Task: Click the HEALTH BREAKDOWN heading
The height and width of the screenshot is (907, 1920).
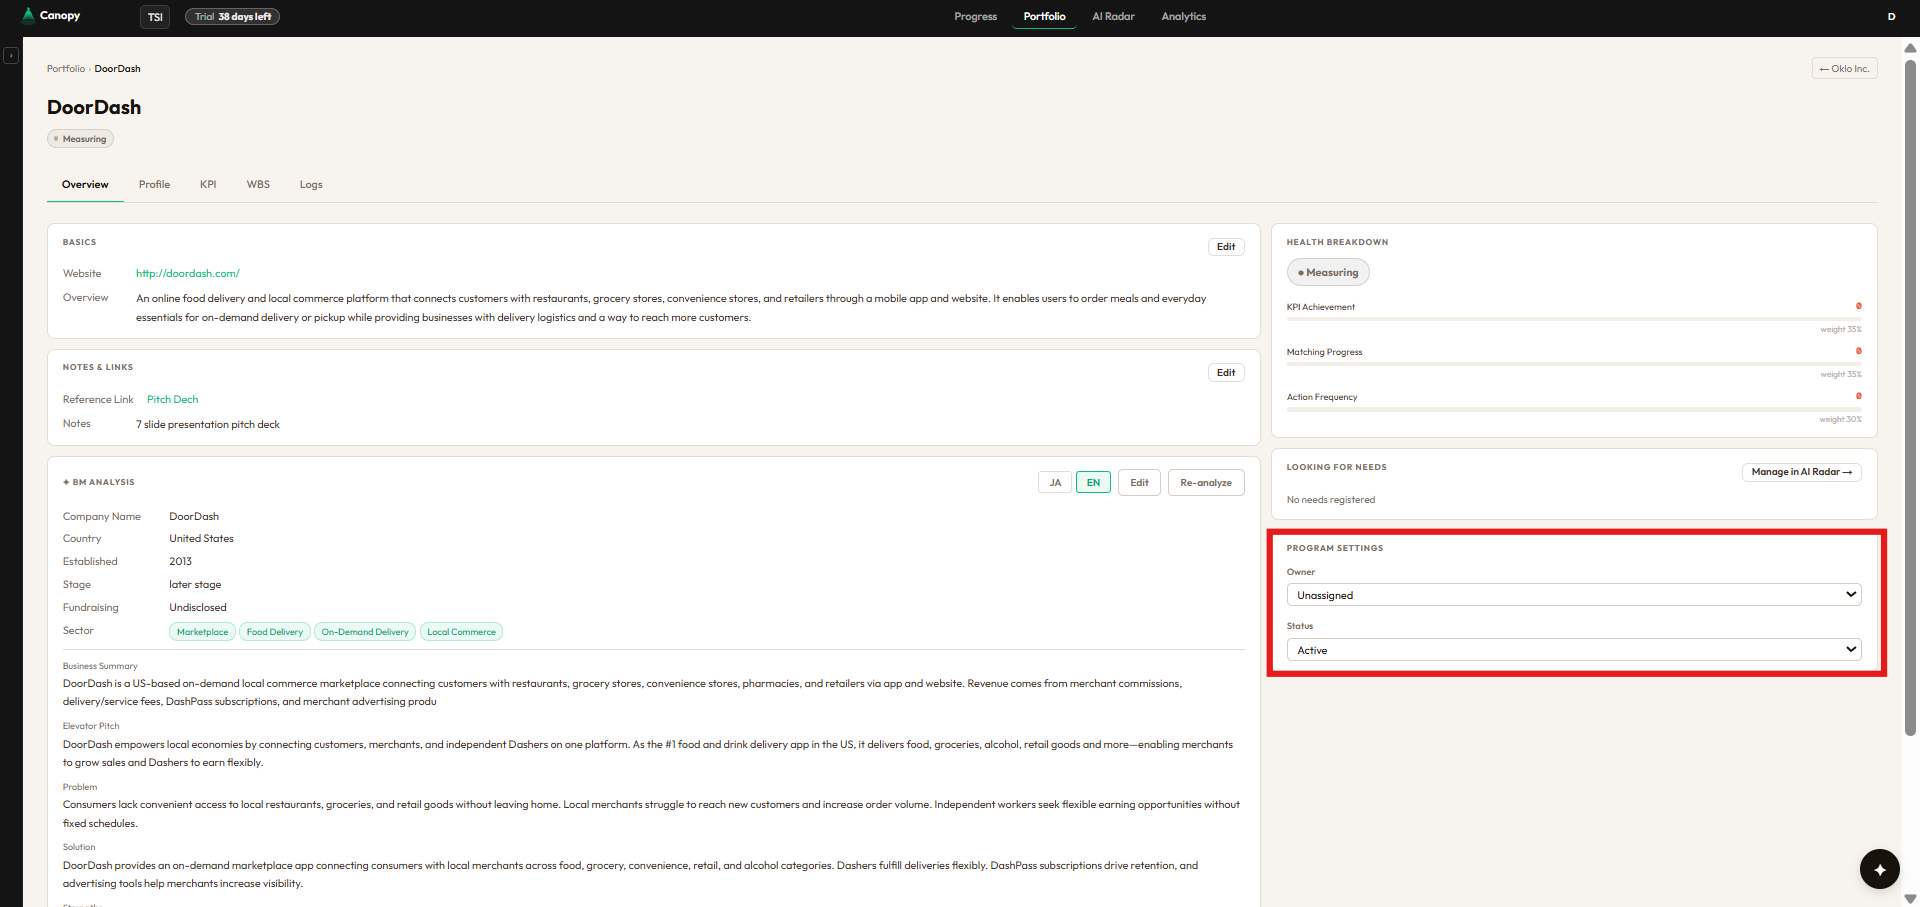Action: (1337, 242)
